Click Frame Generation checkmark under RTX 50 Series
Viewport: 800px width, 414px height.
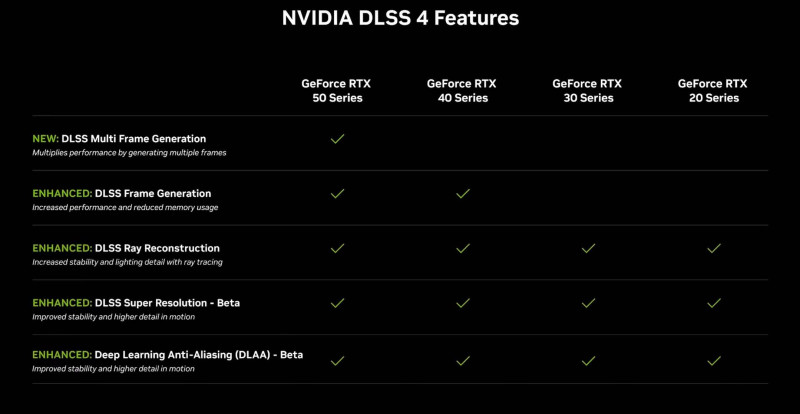pyautogui.click(x=337, y=194)
